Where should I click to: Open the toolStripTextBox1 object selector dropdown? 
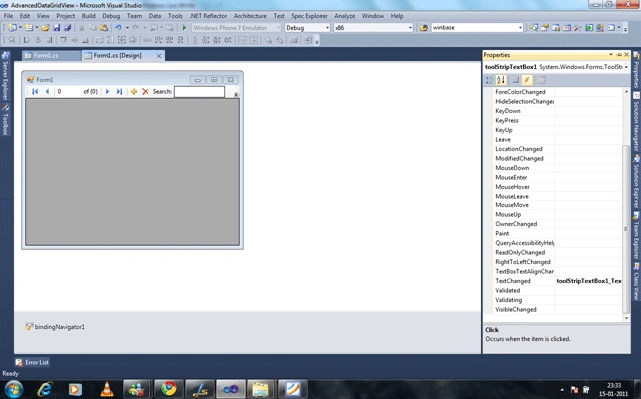coord(626,67)
